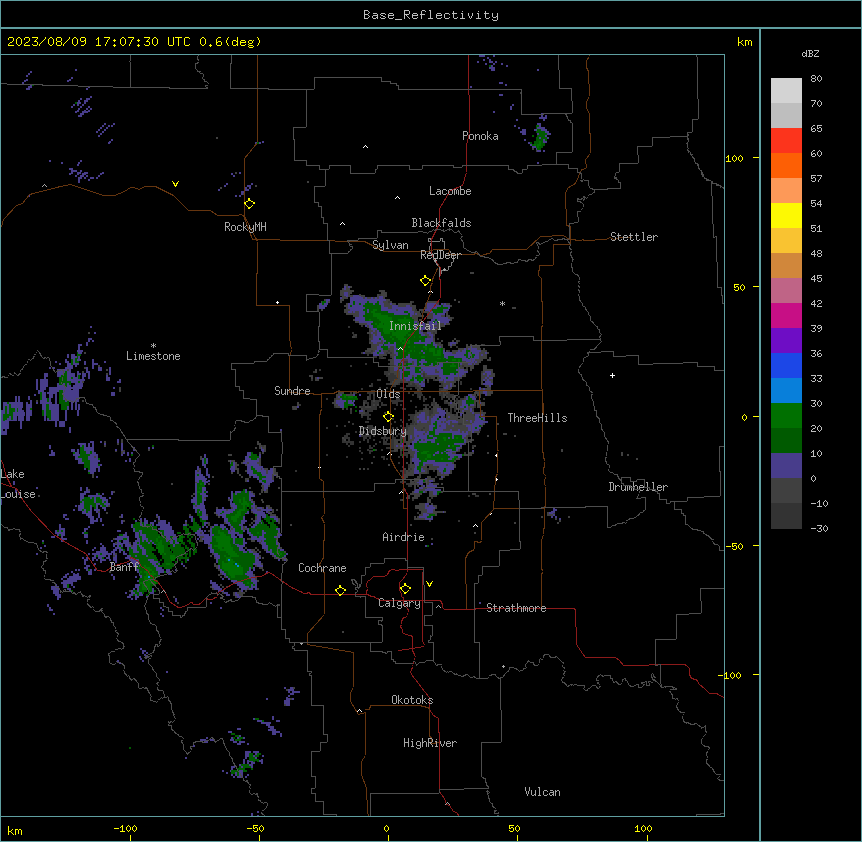Click the Vulcan town label
The height and width of the screenshot is (842, 862).
click(x=543, y=792)
